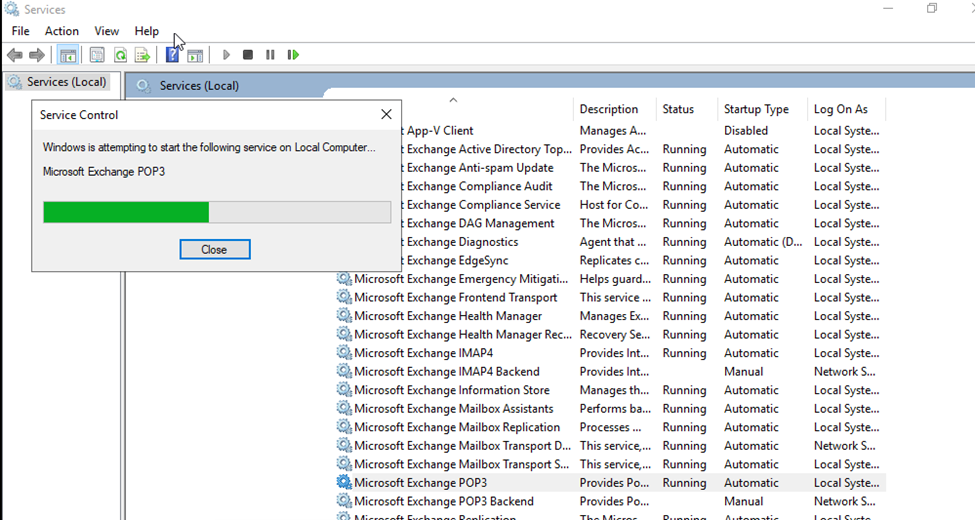Open the View menu

pyautogui.click(x=106, y=31)
